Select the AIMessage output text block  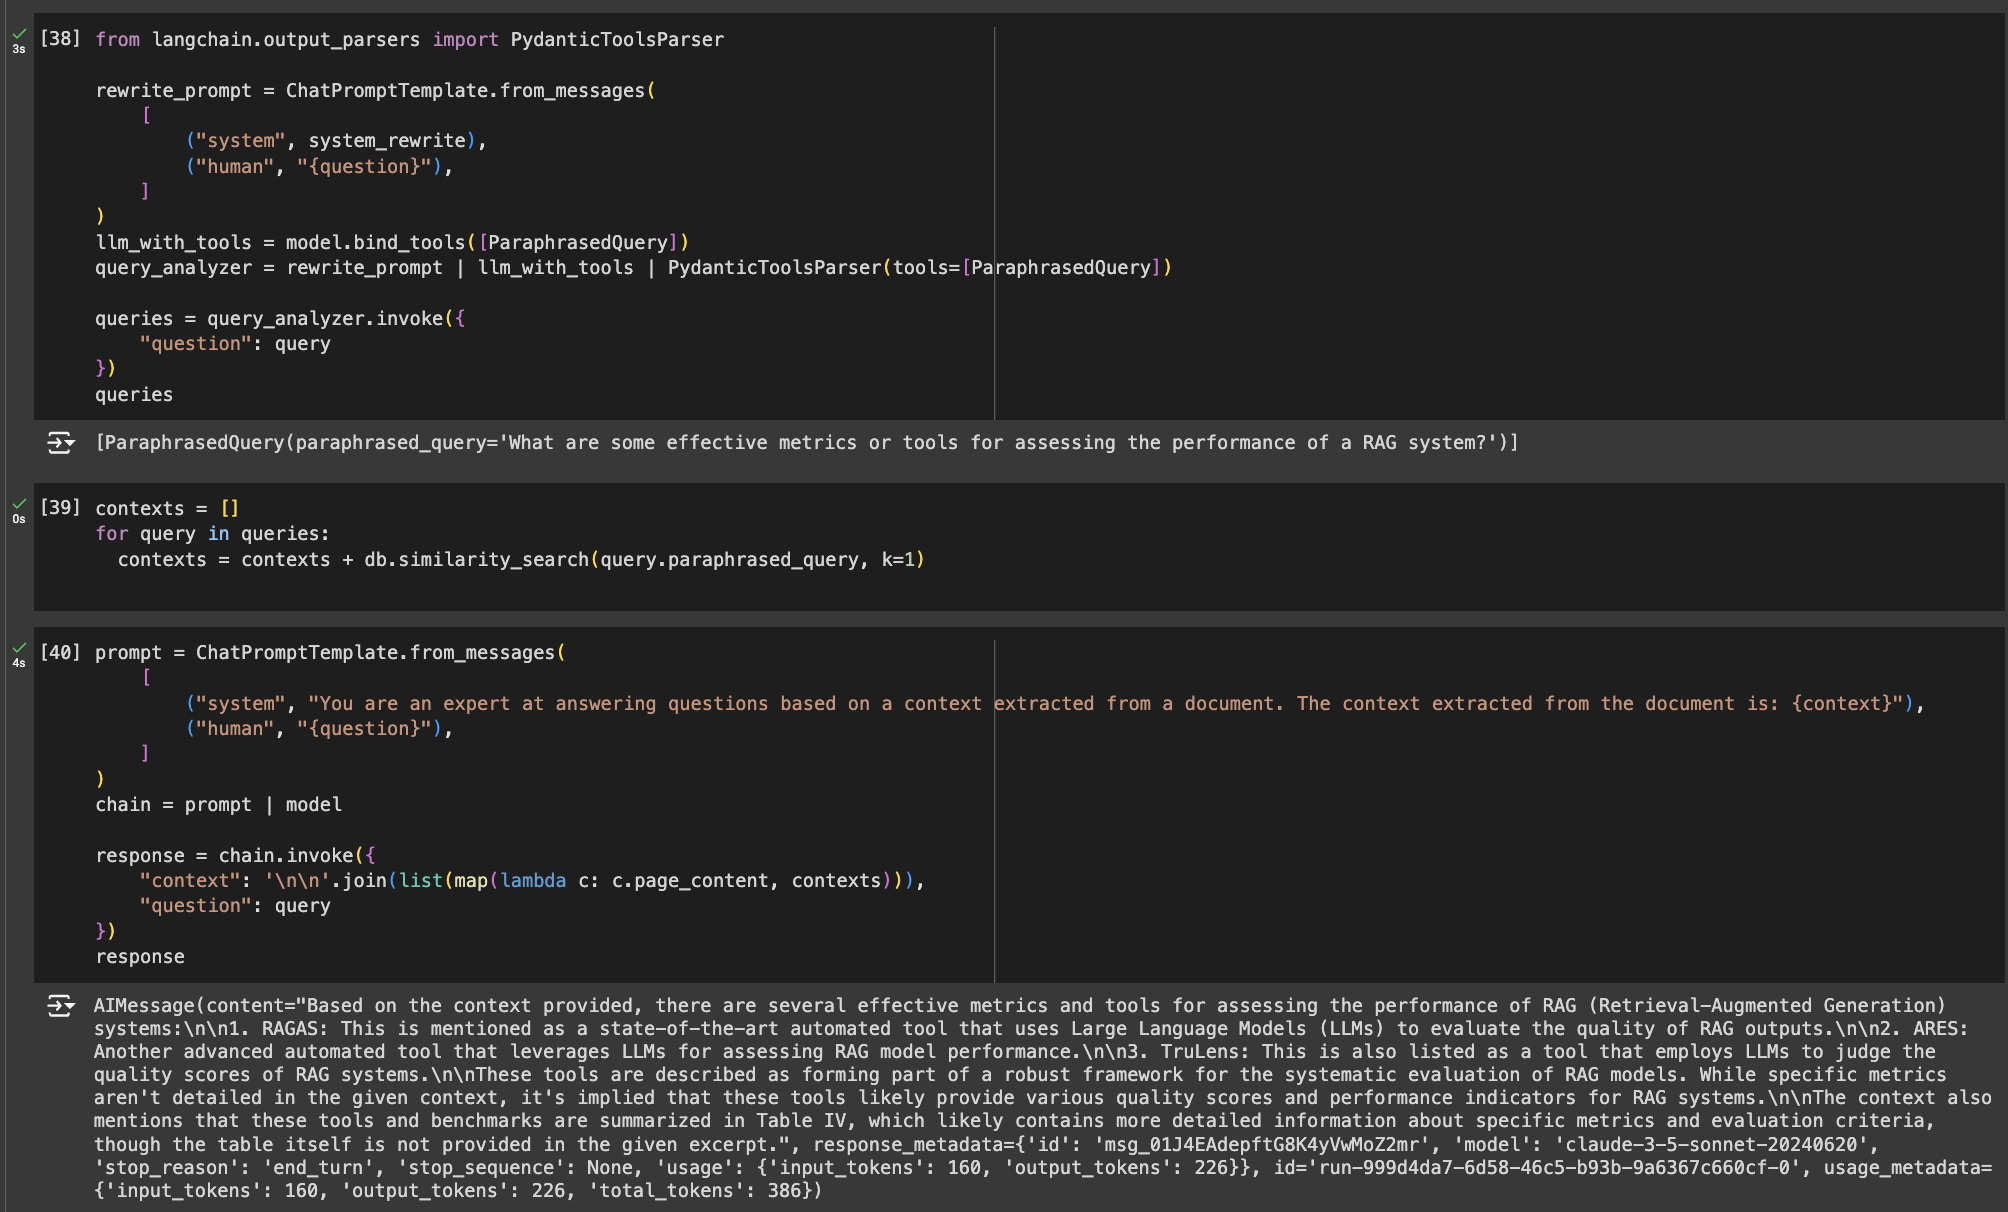pyautogui.click(x=1000, y=1097)
